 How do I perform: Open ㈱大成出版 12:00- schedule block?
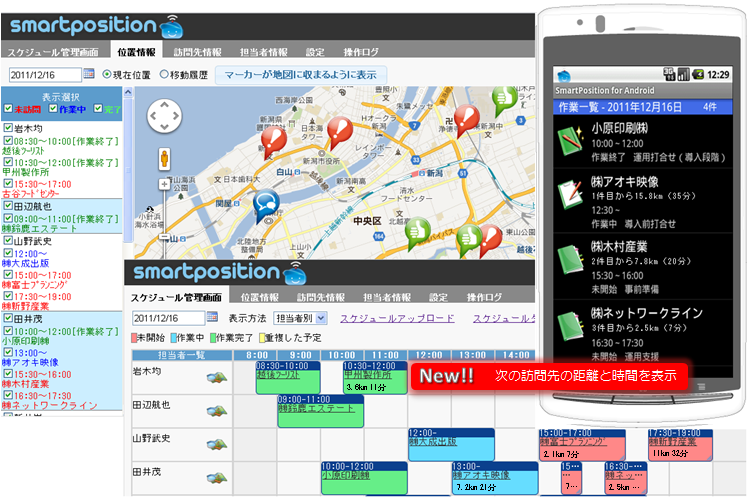coord(451,444)
